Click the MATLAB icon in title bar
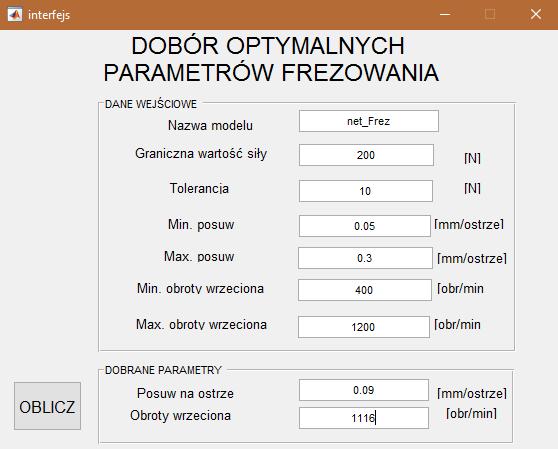558x449 pixels. (x=15, y=15)
